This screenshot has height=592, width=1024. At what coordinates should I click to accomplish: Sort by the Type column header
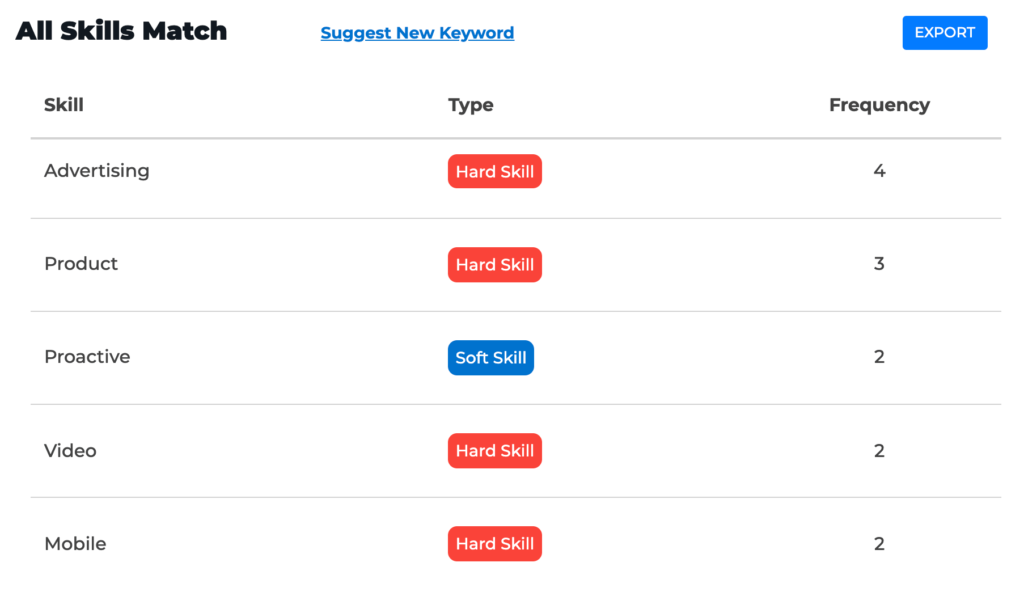[470, 105]
